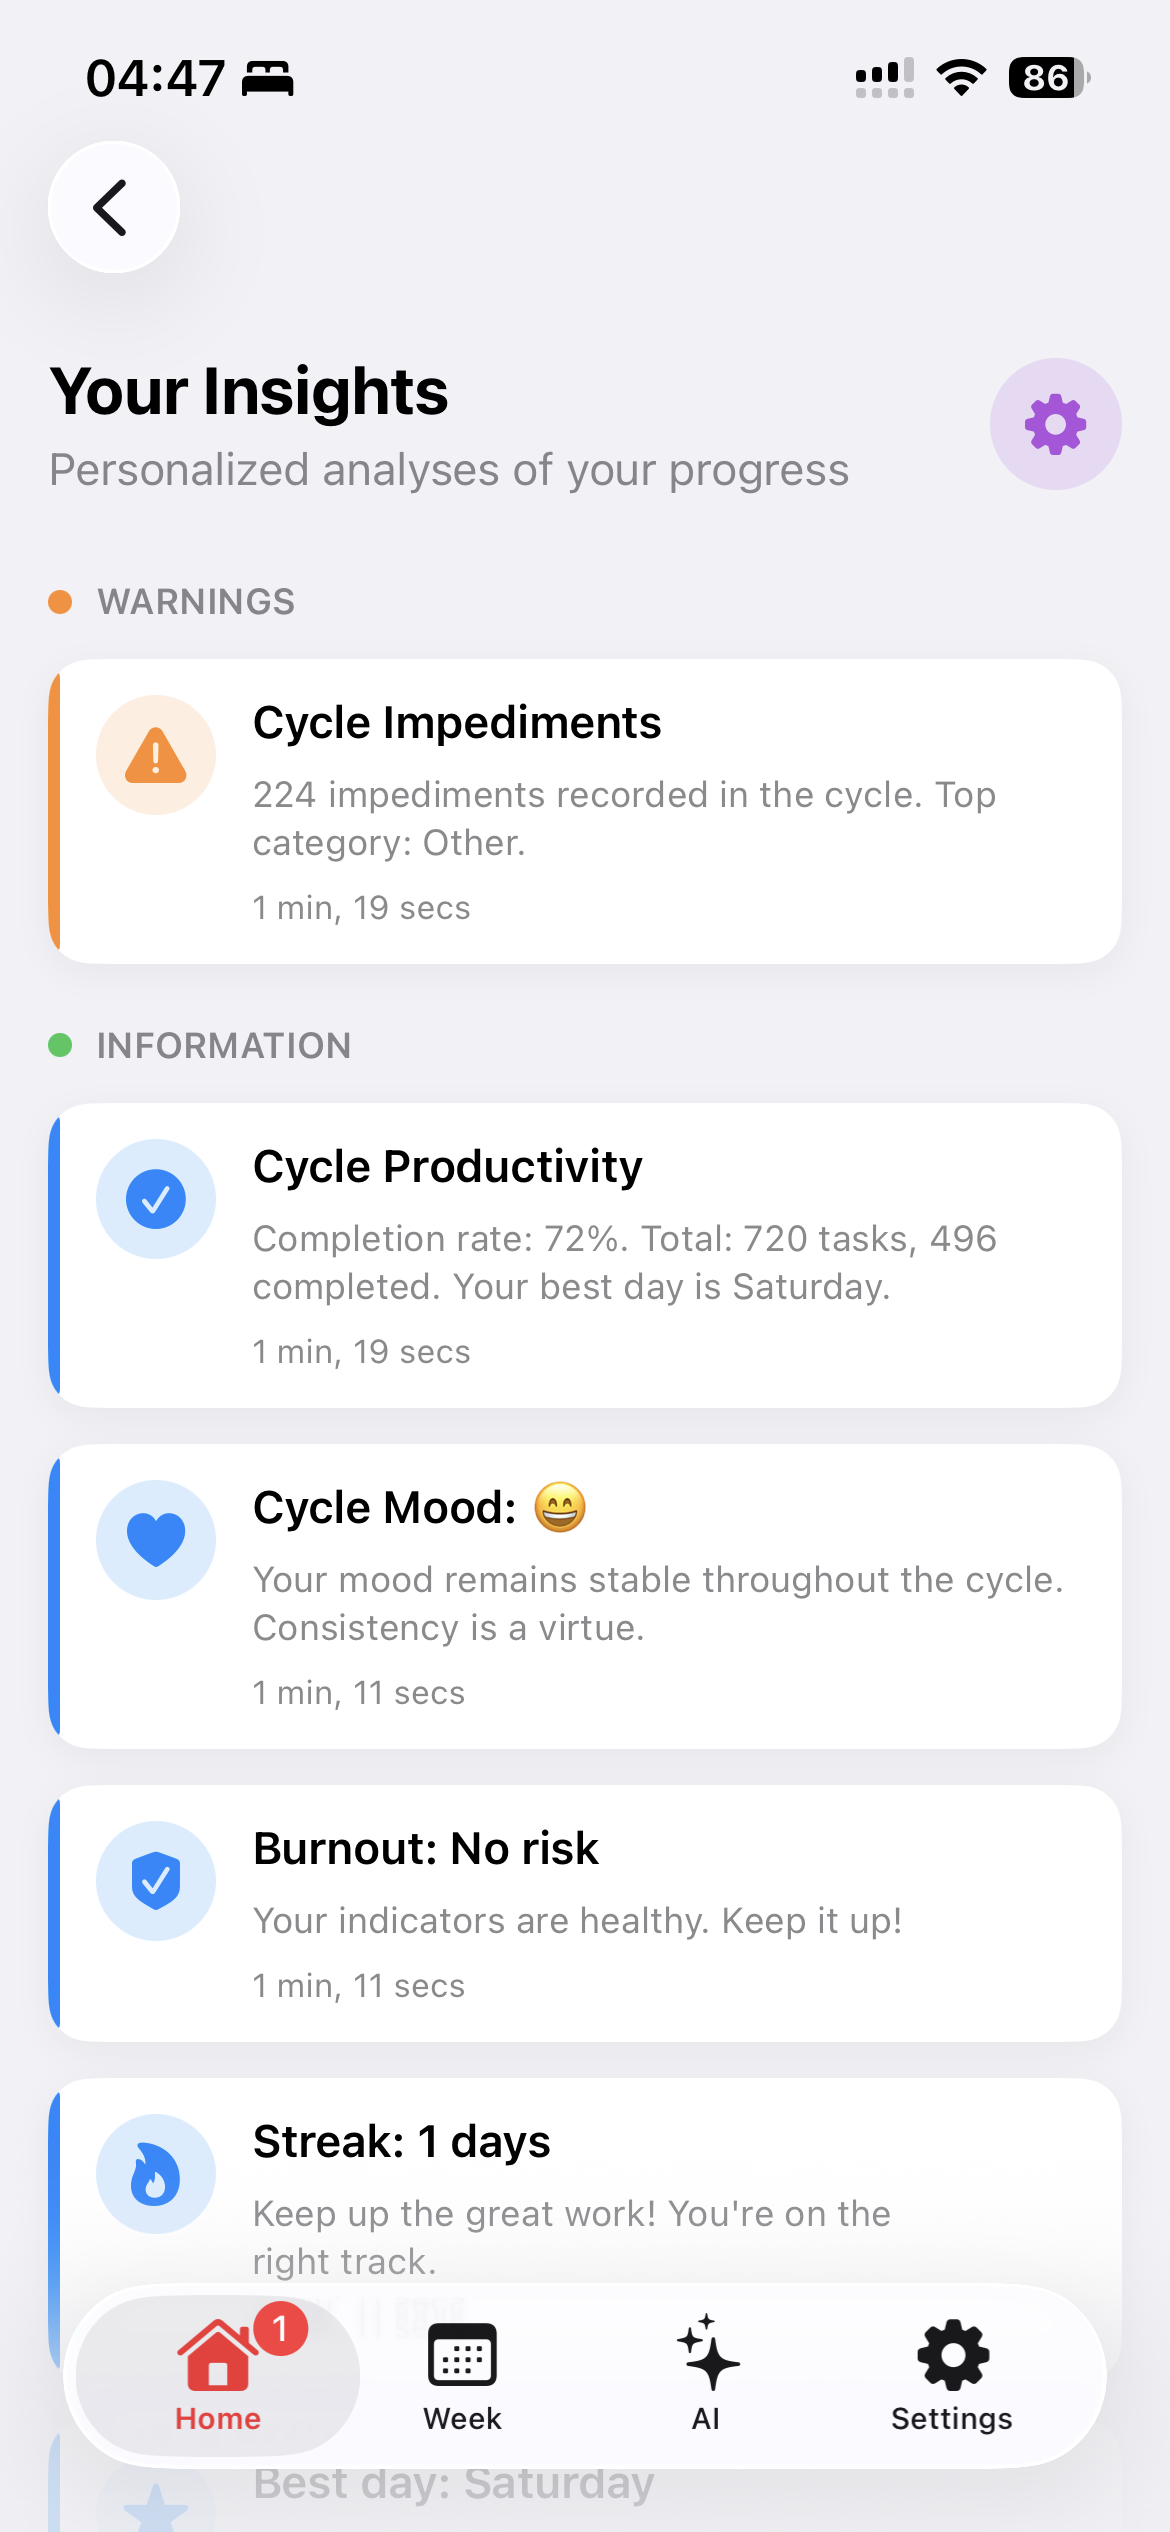1170x2532 pixels.
Task: Tap the back arrow button
Action: point(114,207)
